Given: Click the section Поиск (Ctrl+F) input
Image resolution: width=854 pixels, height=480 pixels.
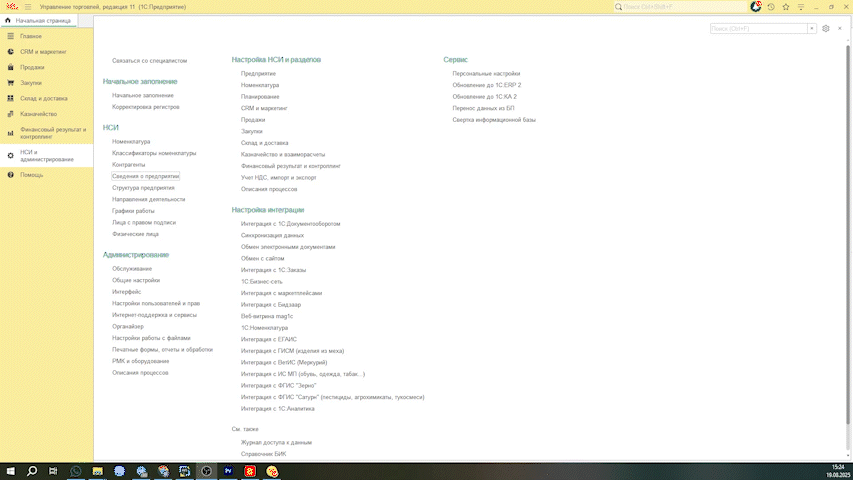Looking at the screenshot, I should pyautogui.click(x=759, y=28).
